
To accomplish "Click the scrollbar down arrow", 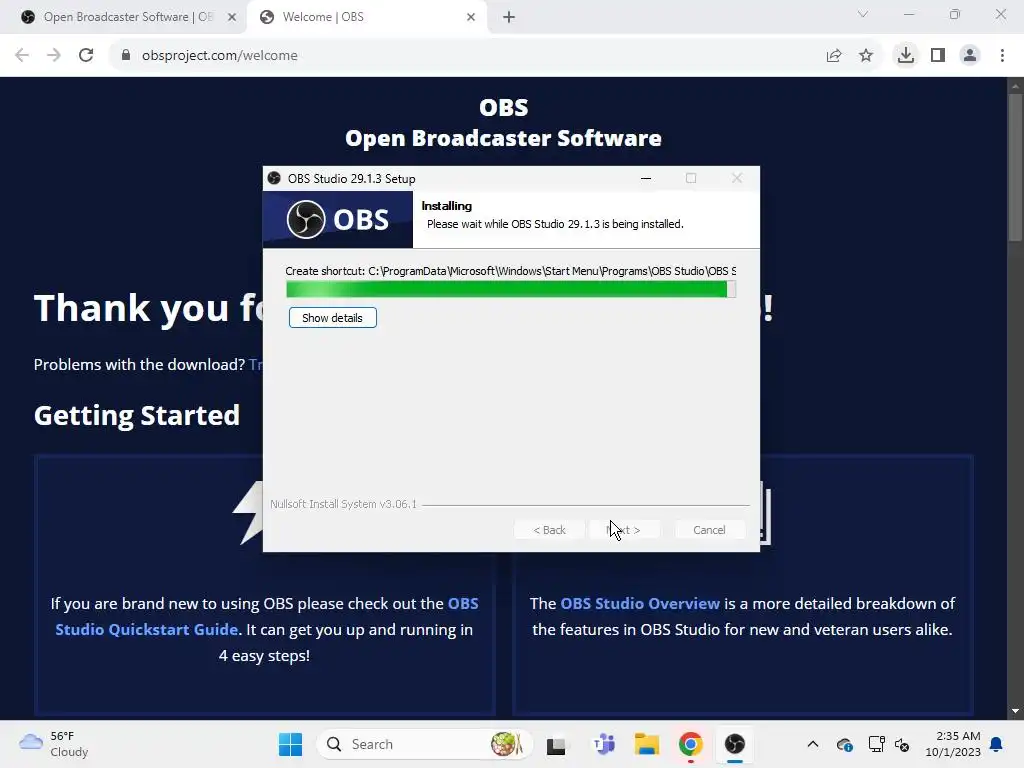I will [1015, 711].
